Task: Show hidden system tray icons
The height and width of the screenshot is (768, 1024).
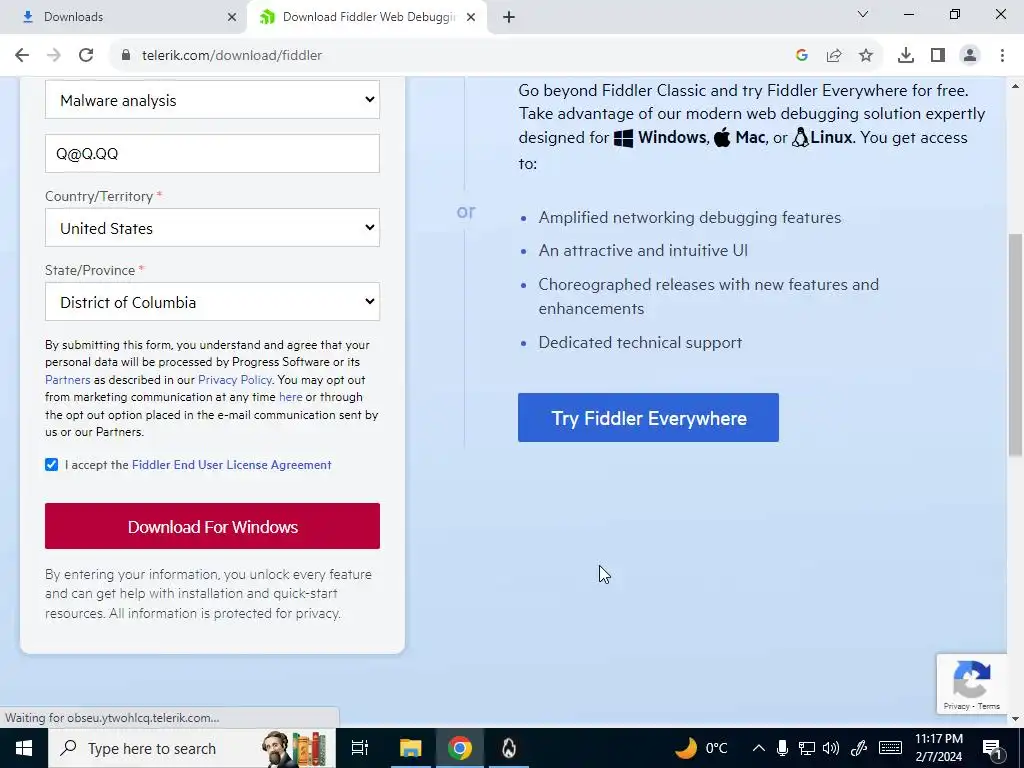Action: [758, 748]
